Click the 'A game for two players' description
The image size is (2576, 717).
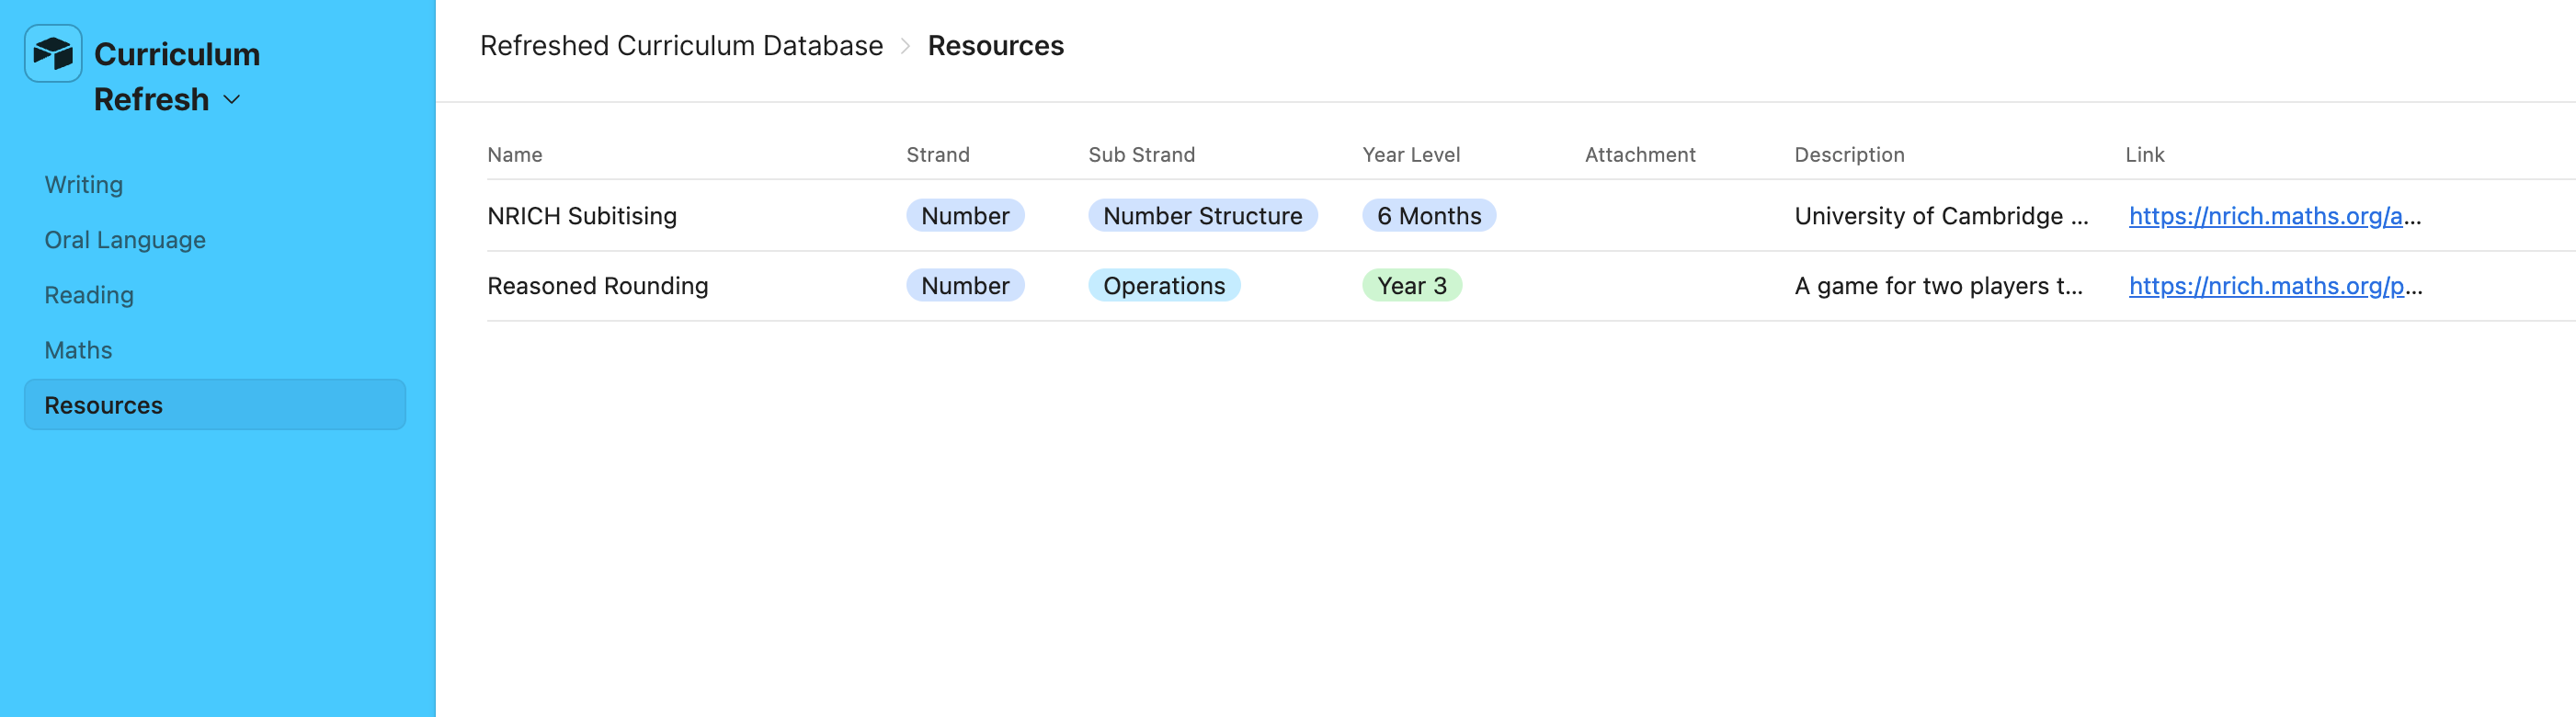pos(1938,286)
